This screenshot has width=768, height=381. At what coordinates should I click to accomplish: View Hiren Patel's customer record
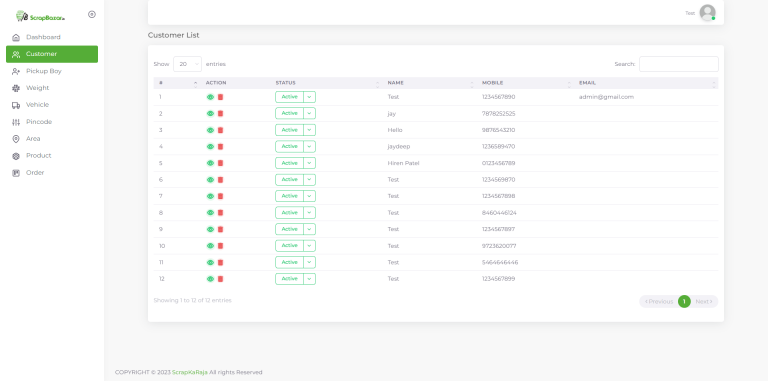[x=210, y=163]
